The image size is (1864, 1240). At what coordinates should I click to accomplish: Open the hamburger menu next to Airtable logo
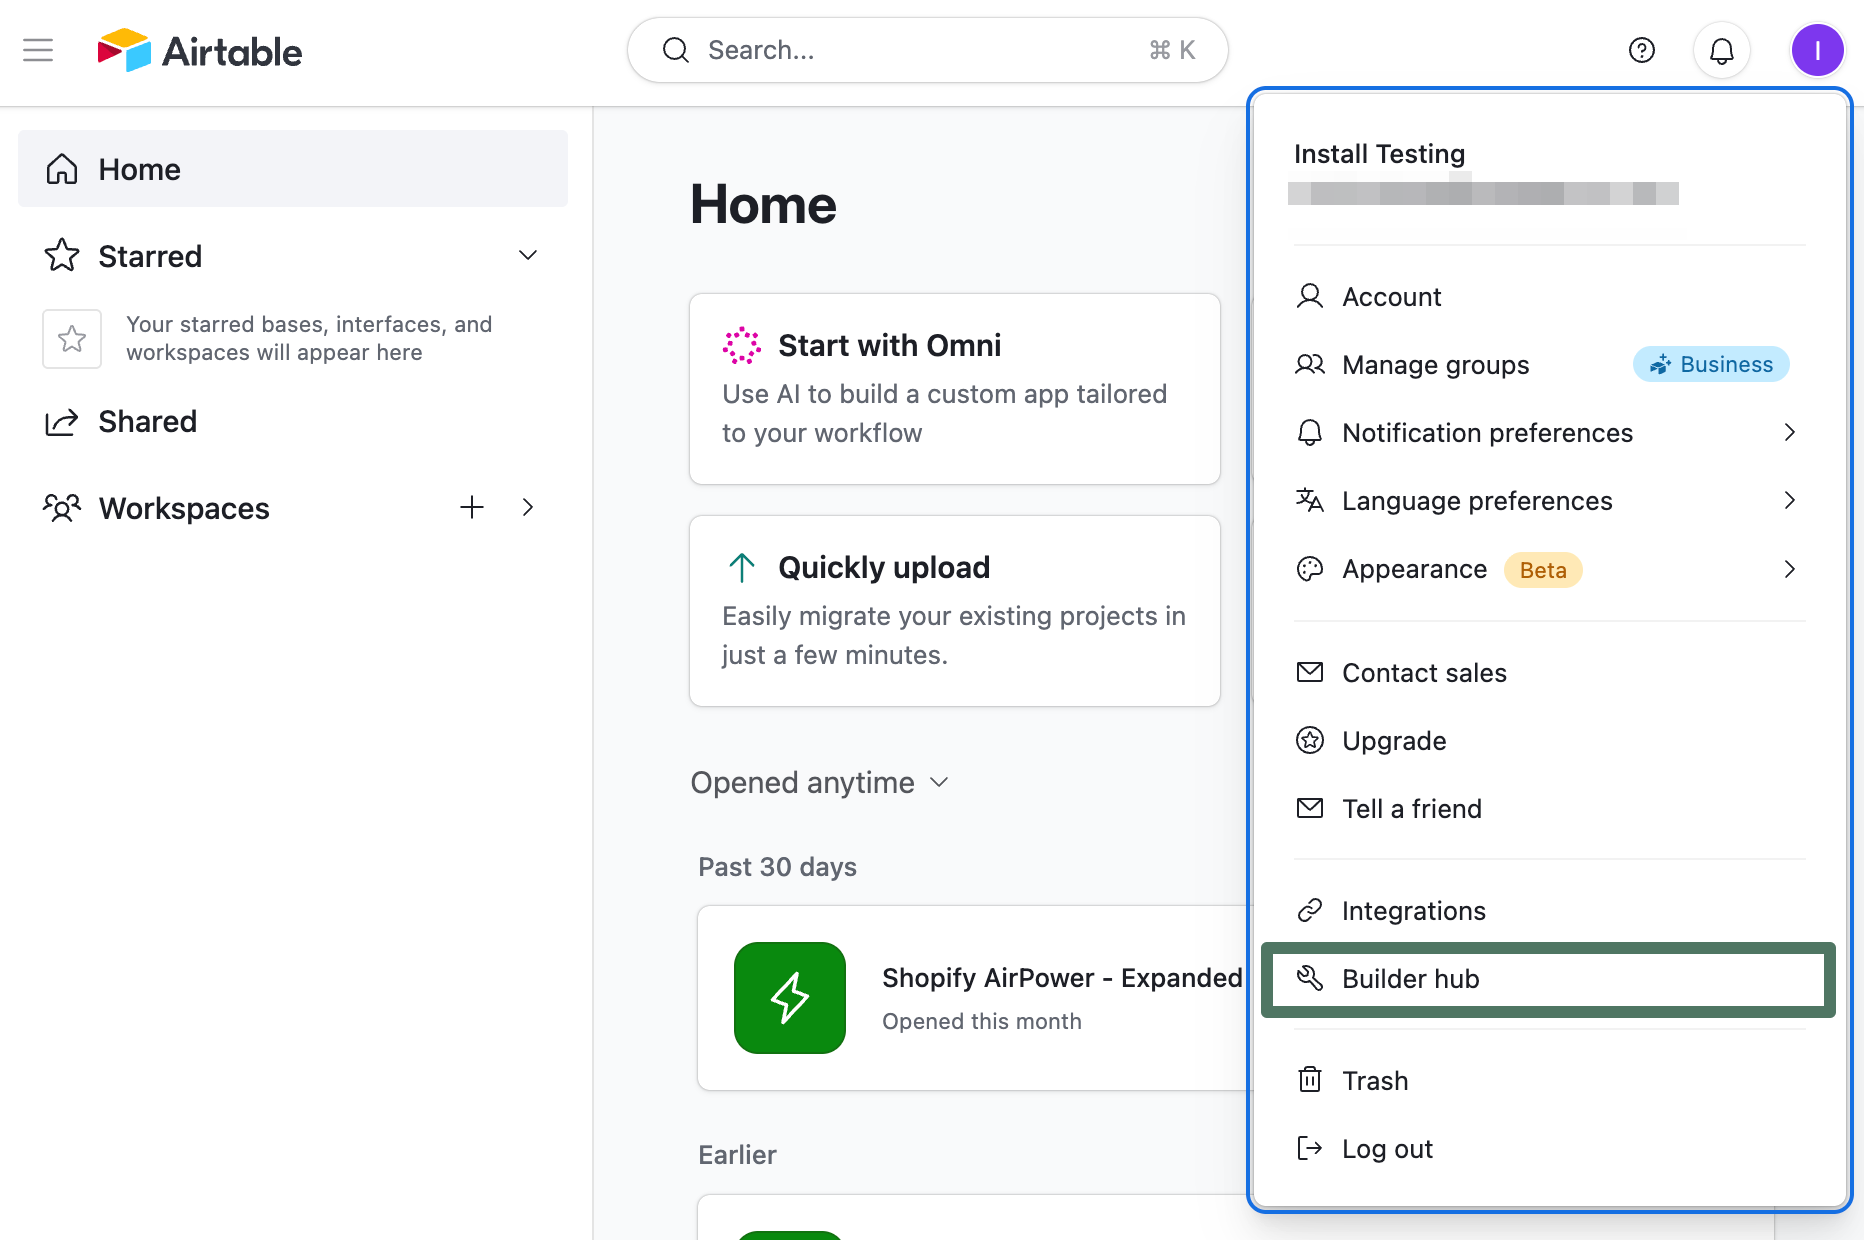coord(38,50)
